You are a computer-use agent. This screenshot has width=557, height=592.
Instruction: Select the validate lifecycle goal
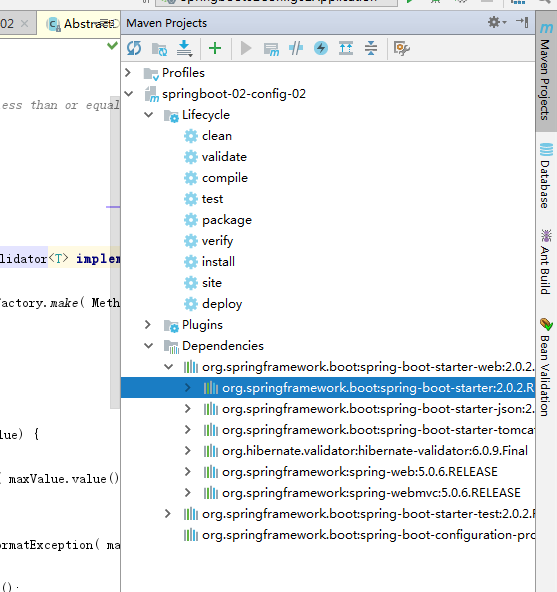point(224,157)
